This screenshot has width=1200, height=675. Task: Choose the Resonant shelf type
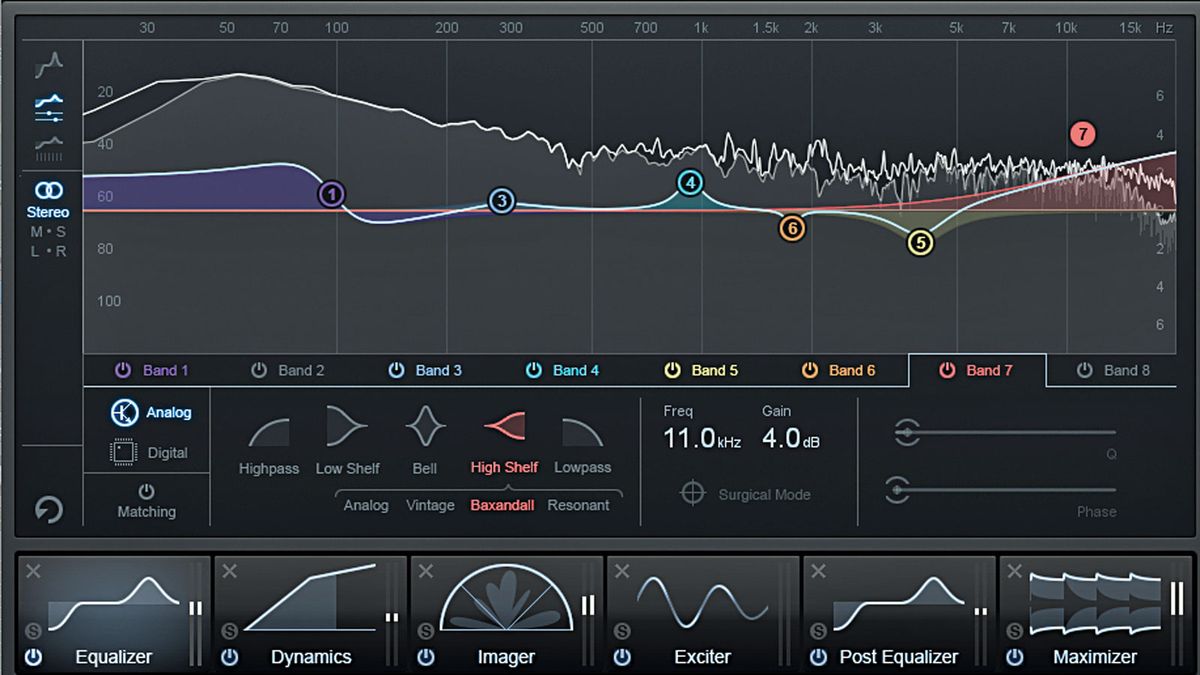click(578, 505)
